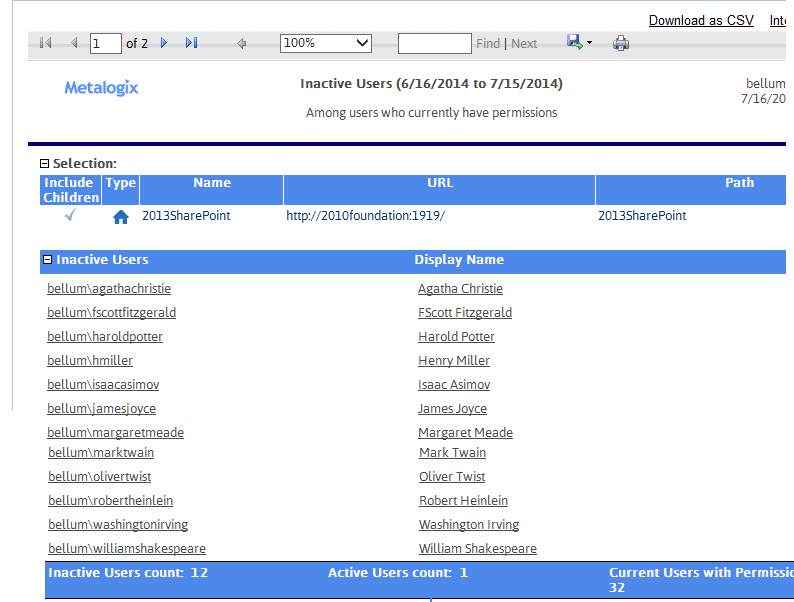Open bellum\fscottfitzgerald user link

111,312
